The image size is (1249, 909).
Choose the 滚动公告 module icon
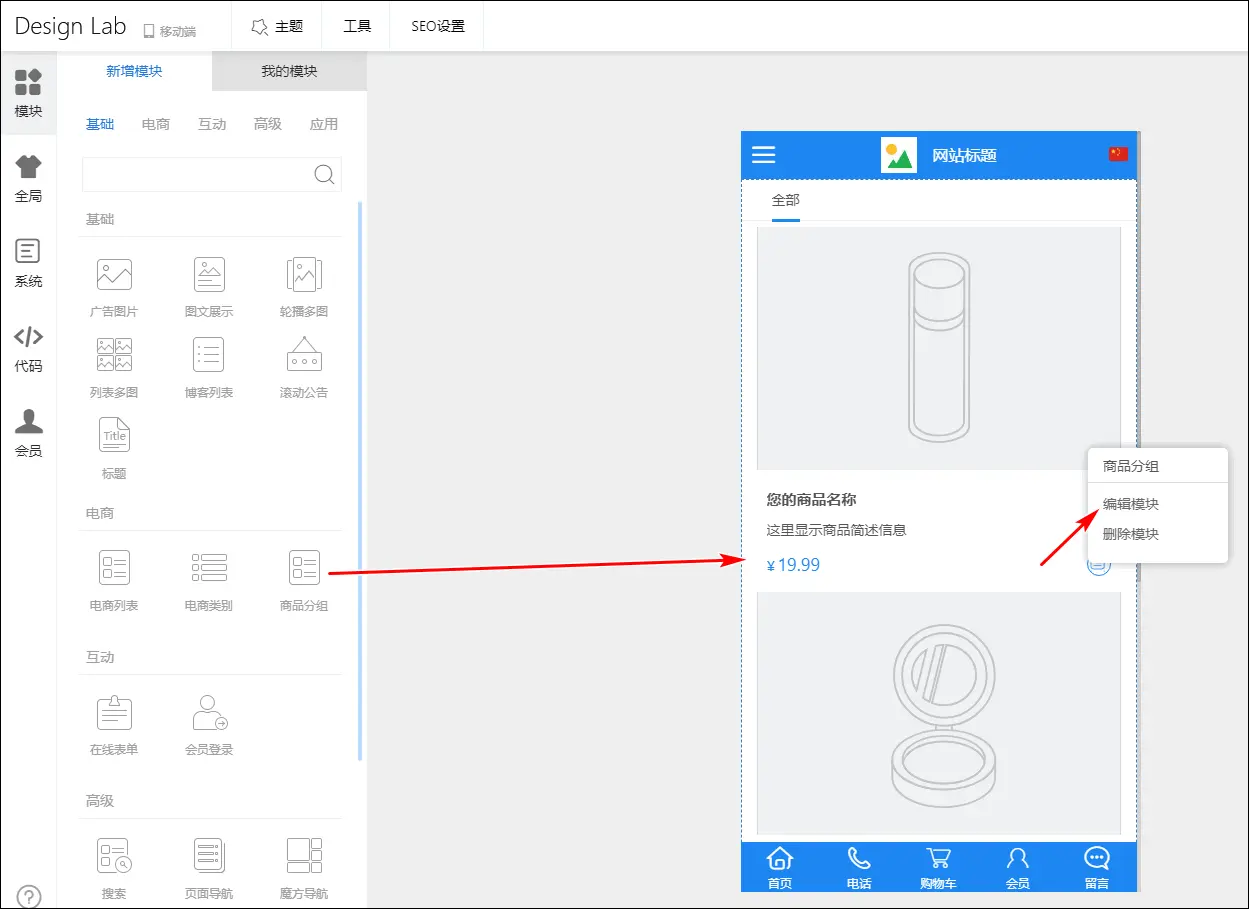304,357
